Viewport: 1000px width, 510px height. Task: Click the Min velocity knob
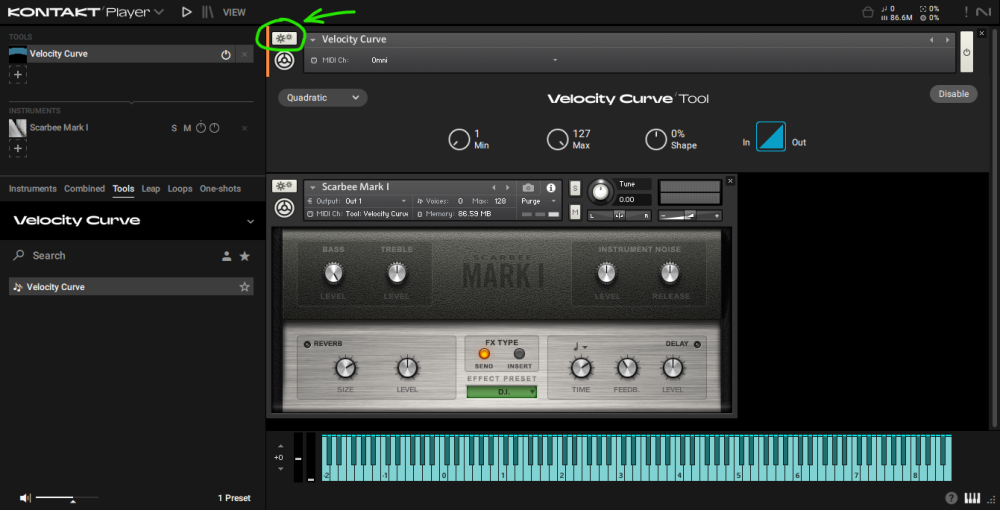pos(459,140)
